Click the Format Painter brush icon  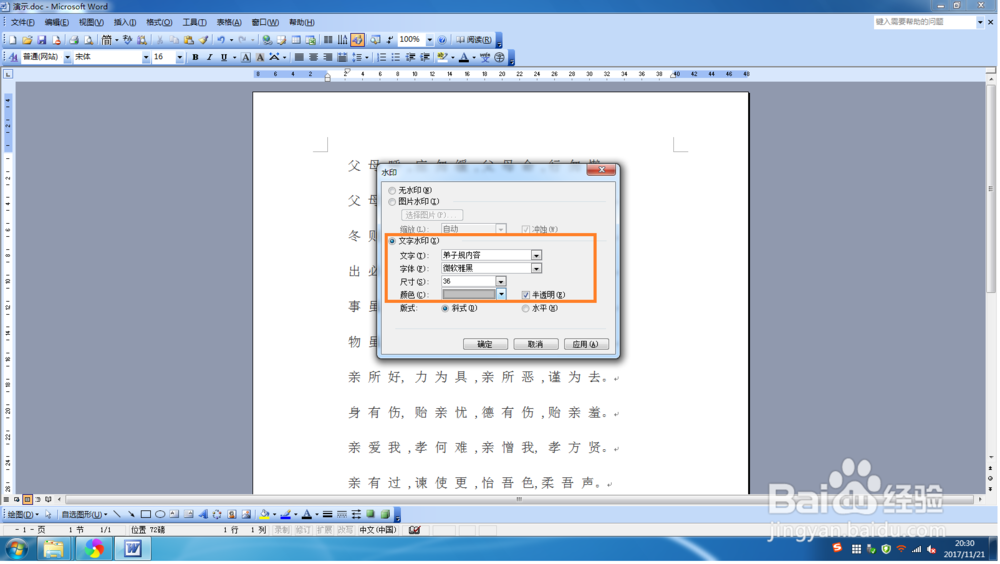[x=203, y=40]
